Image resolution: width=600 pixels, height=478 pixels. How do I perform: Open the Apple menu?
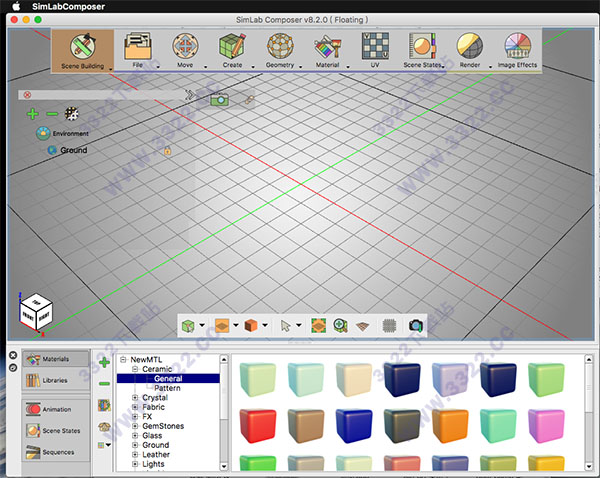(16, 6)
